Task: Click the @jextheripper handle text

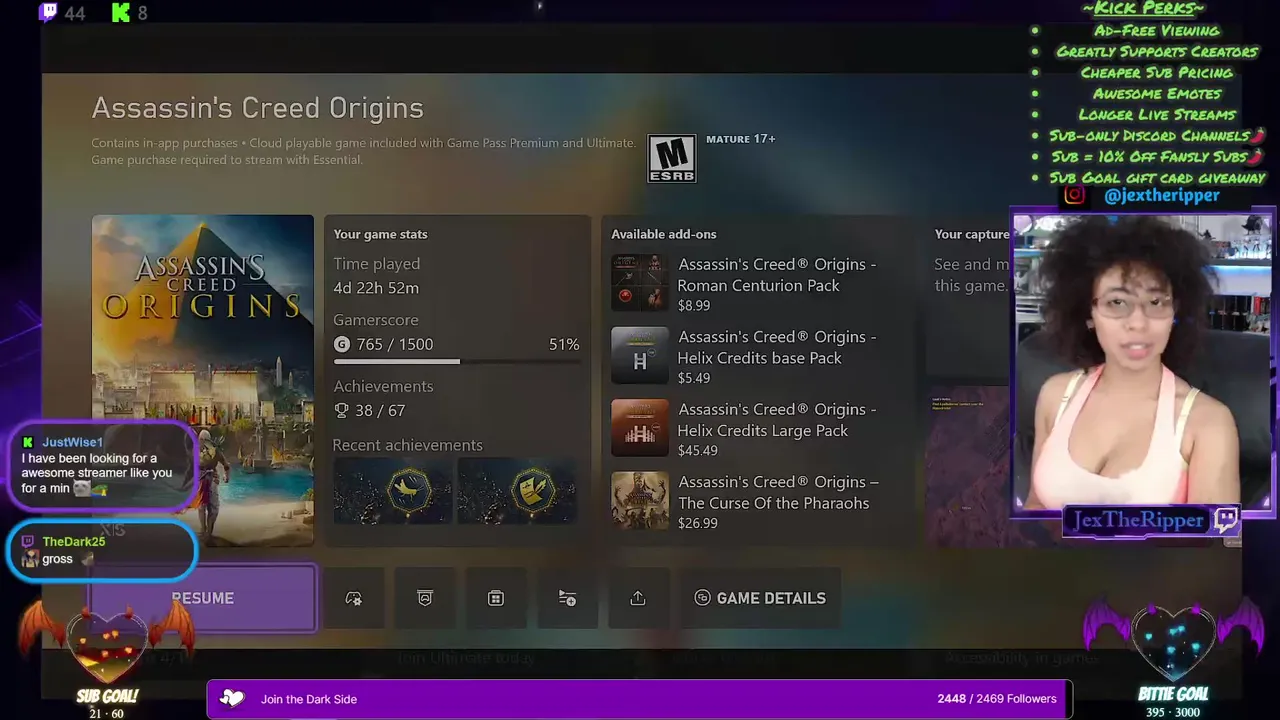Action: (1162, 196)
